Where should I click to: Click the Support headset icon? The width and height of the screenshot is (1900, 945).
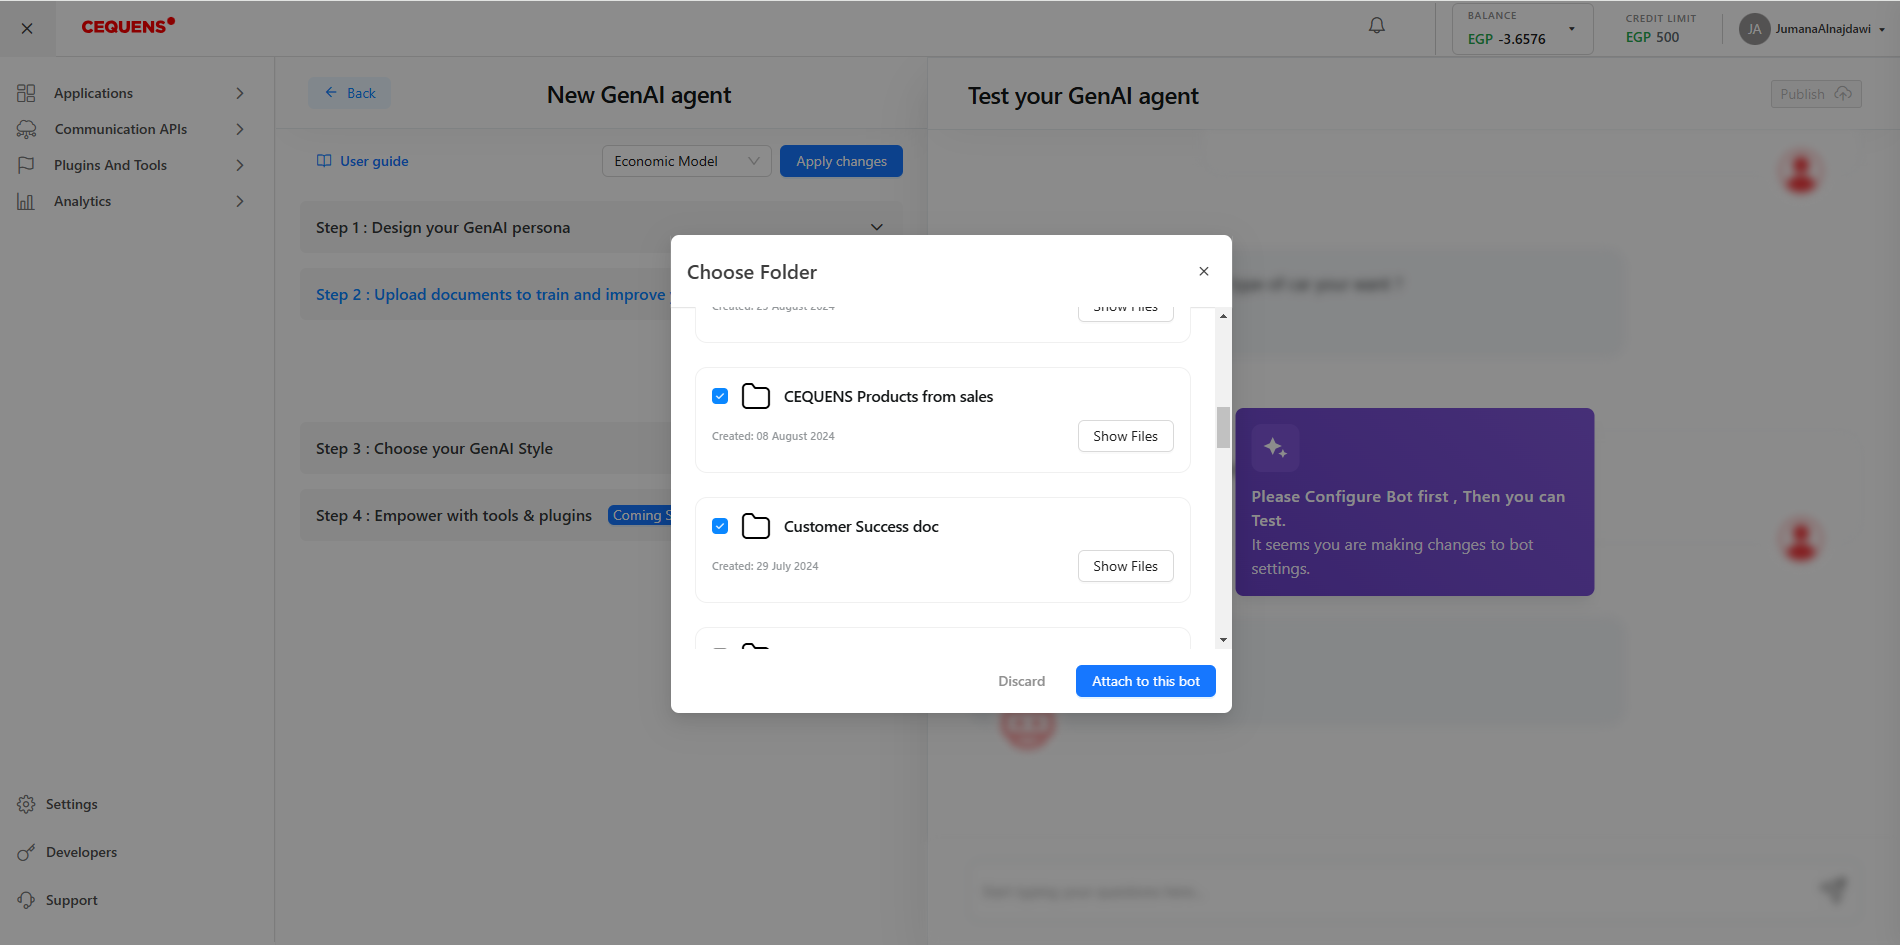tap(26, 900)
